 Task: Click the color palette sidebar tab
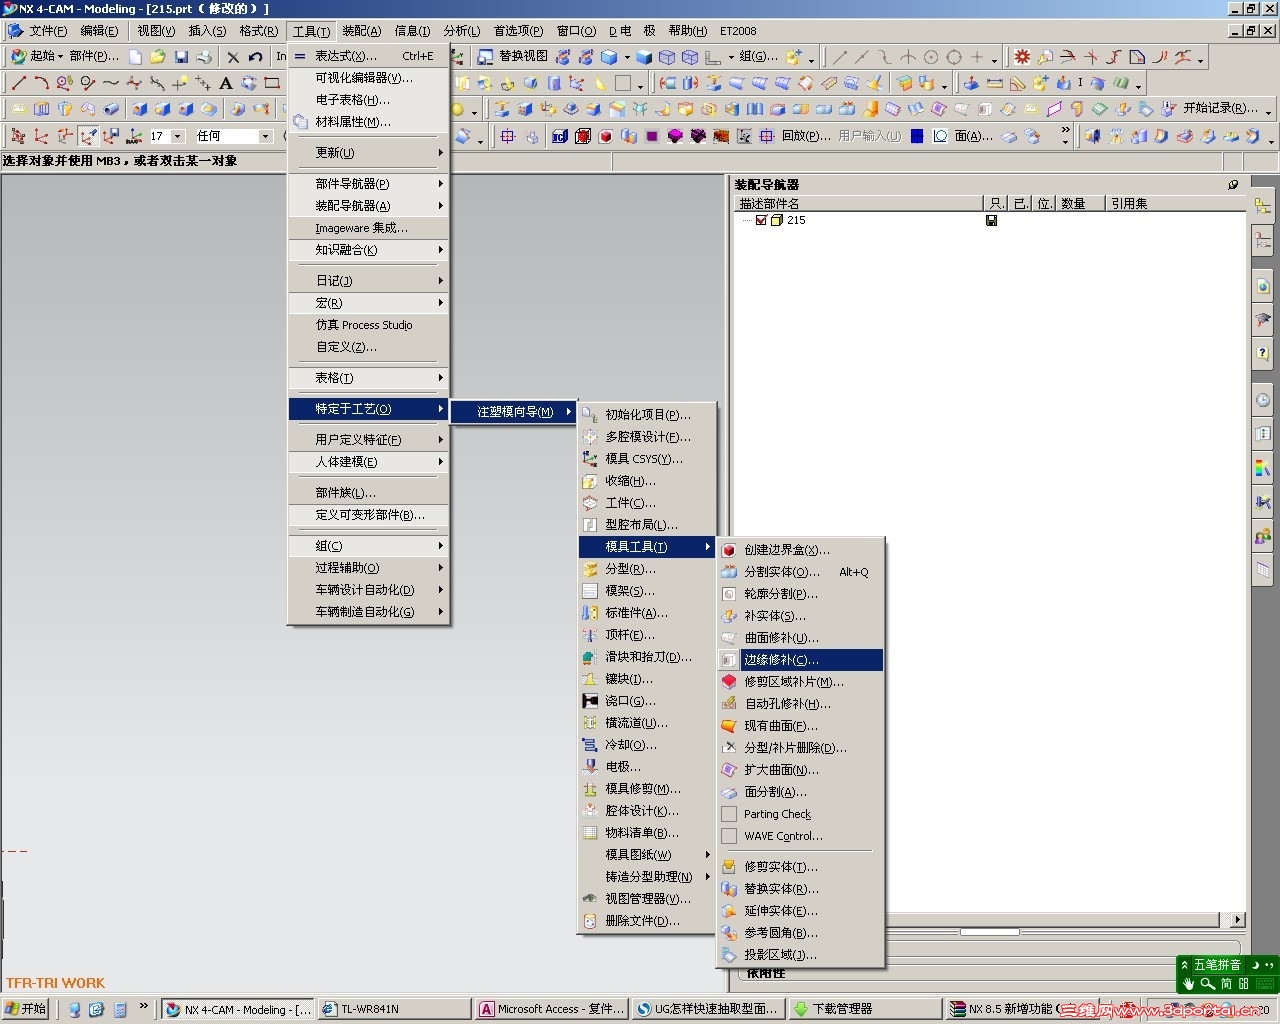pos(1263,468)
